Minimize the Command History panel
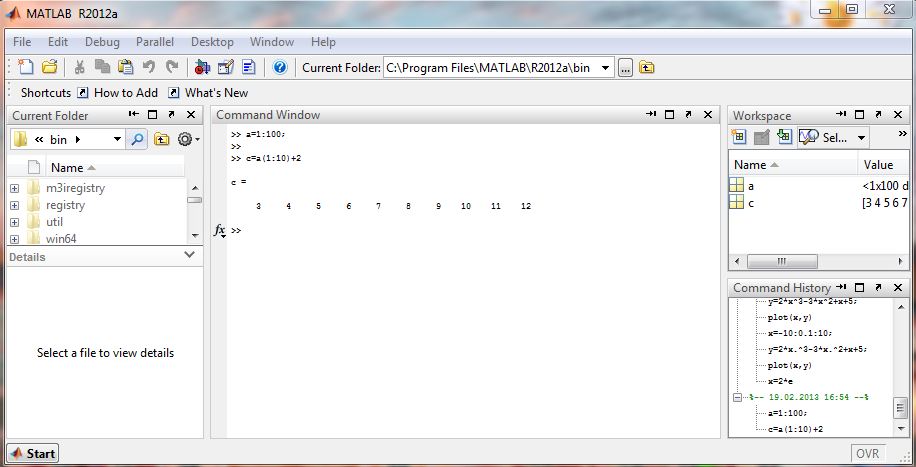This screenshot has width=916, height=467. coord(841,287)
